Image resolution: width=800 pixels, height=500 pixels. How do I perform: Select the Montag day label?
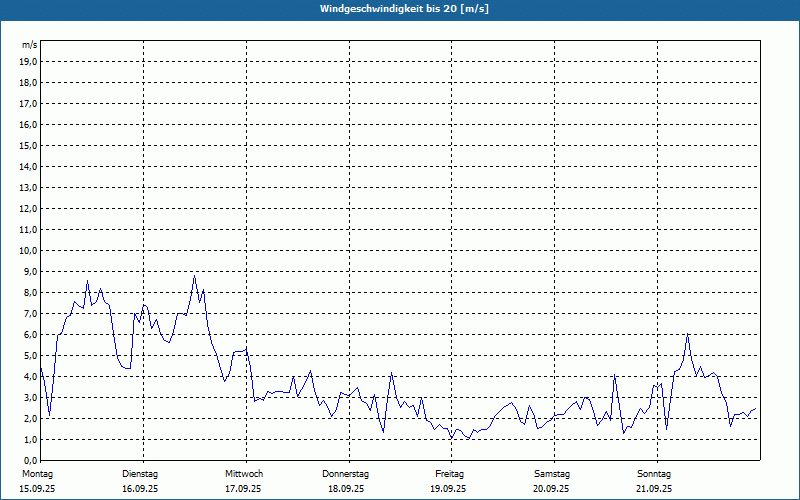click(x=37, y=473)
